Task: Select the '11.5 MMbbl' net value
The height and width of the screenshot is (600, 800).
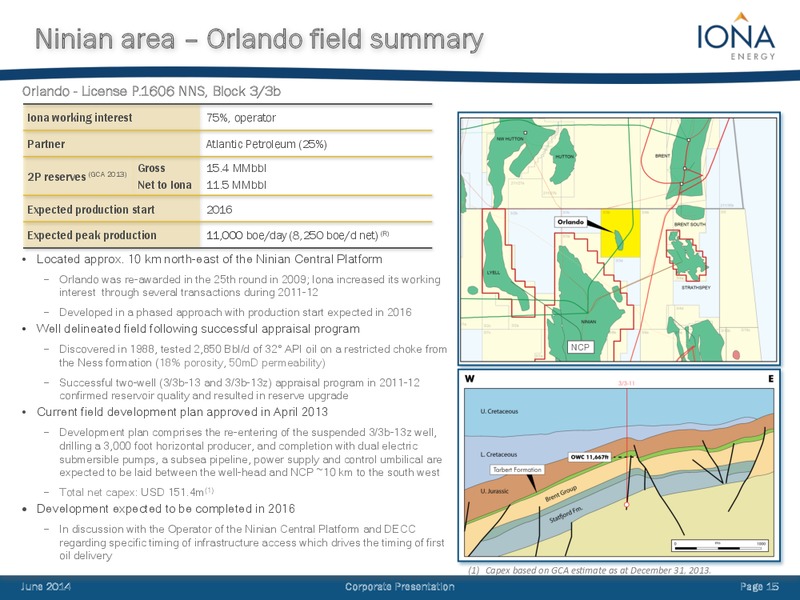Action: [236, 185]
